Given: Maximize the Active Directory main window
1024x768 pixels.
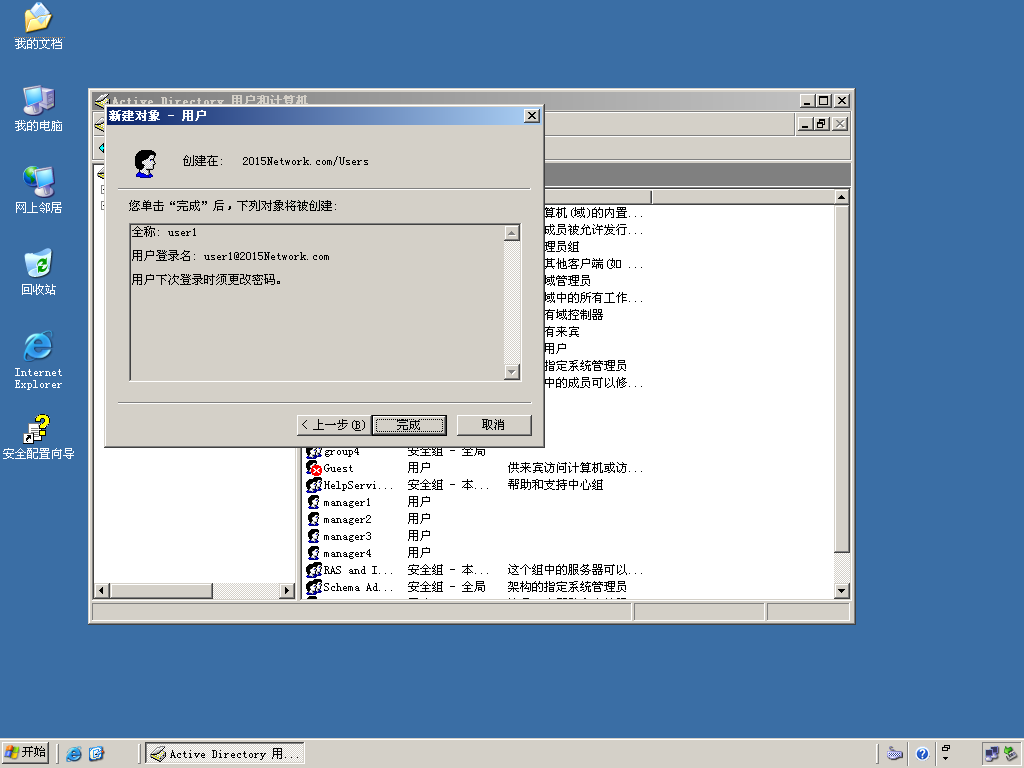Looking at the screenshot, I should 824,101.
